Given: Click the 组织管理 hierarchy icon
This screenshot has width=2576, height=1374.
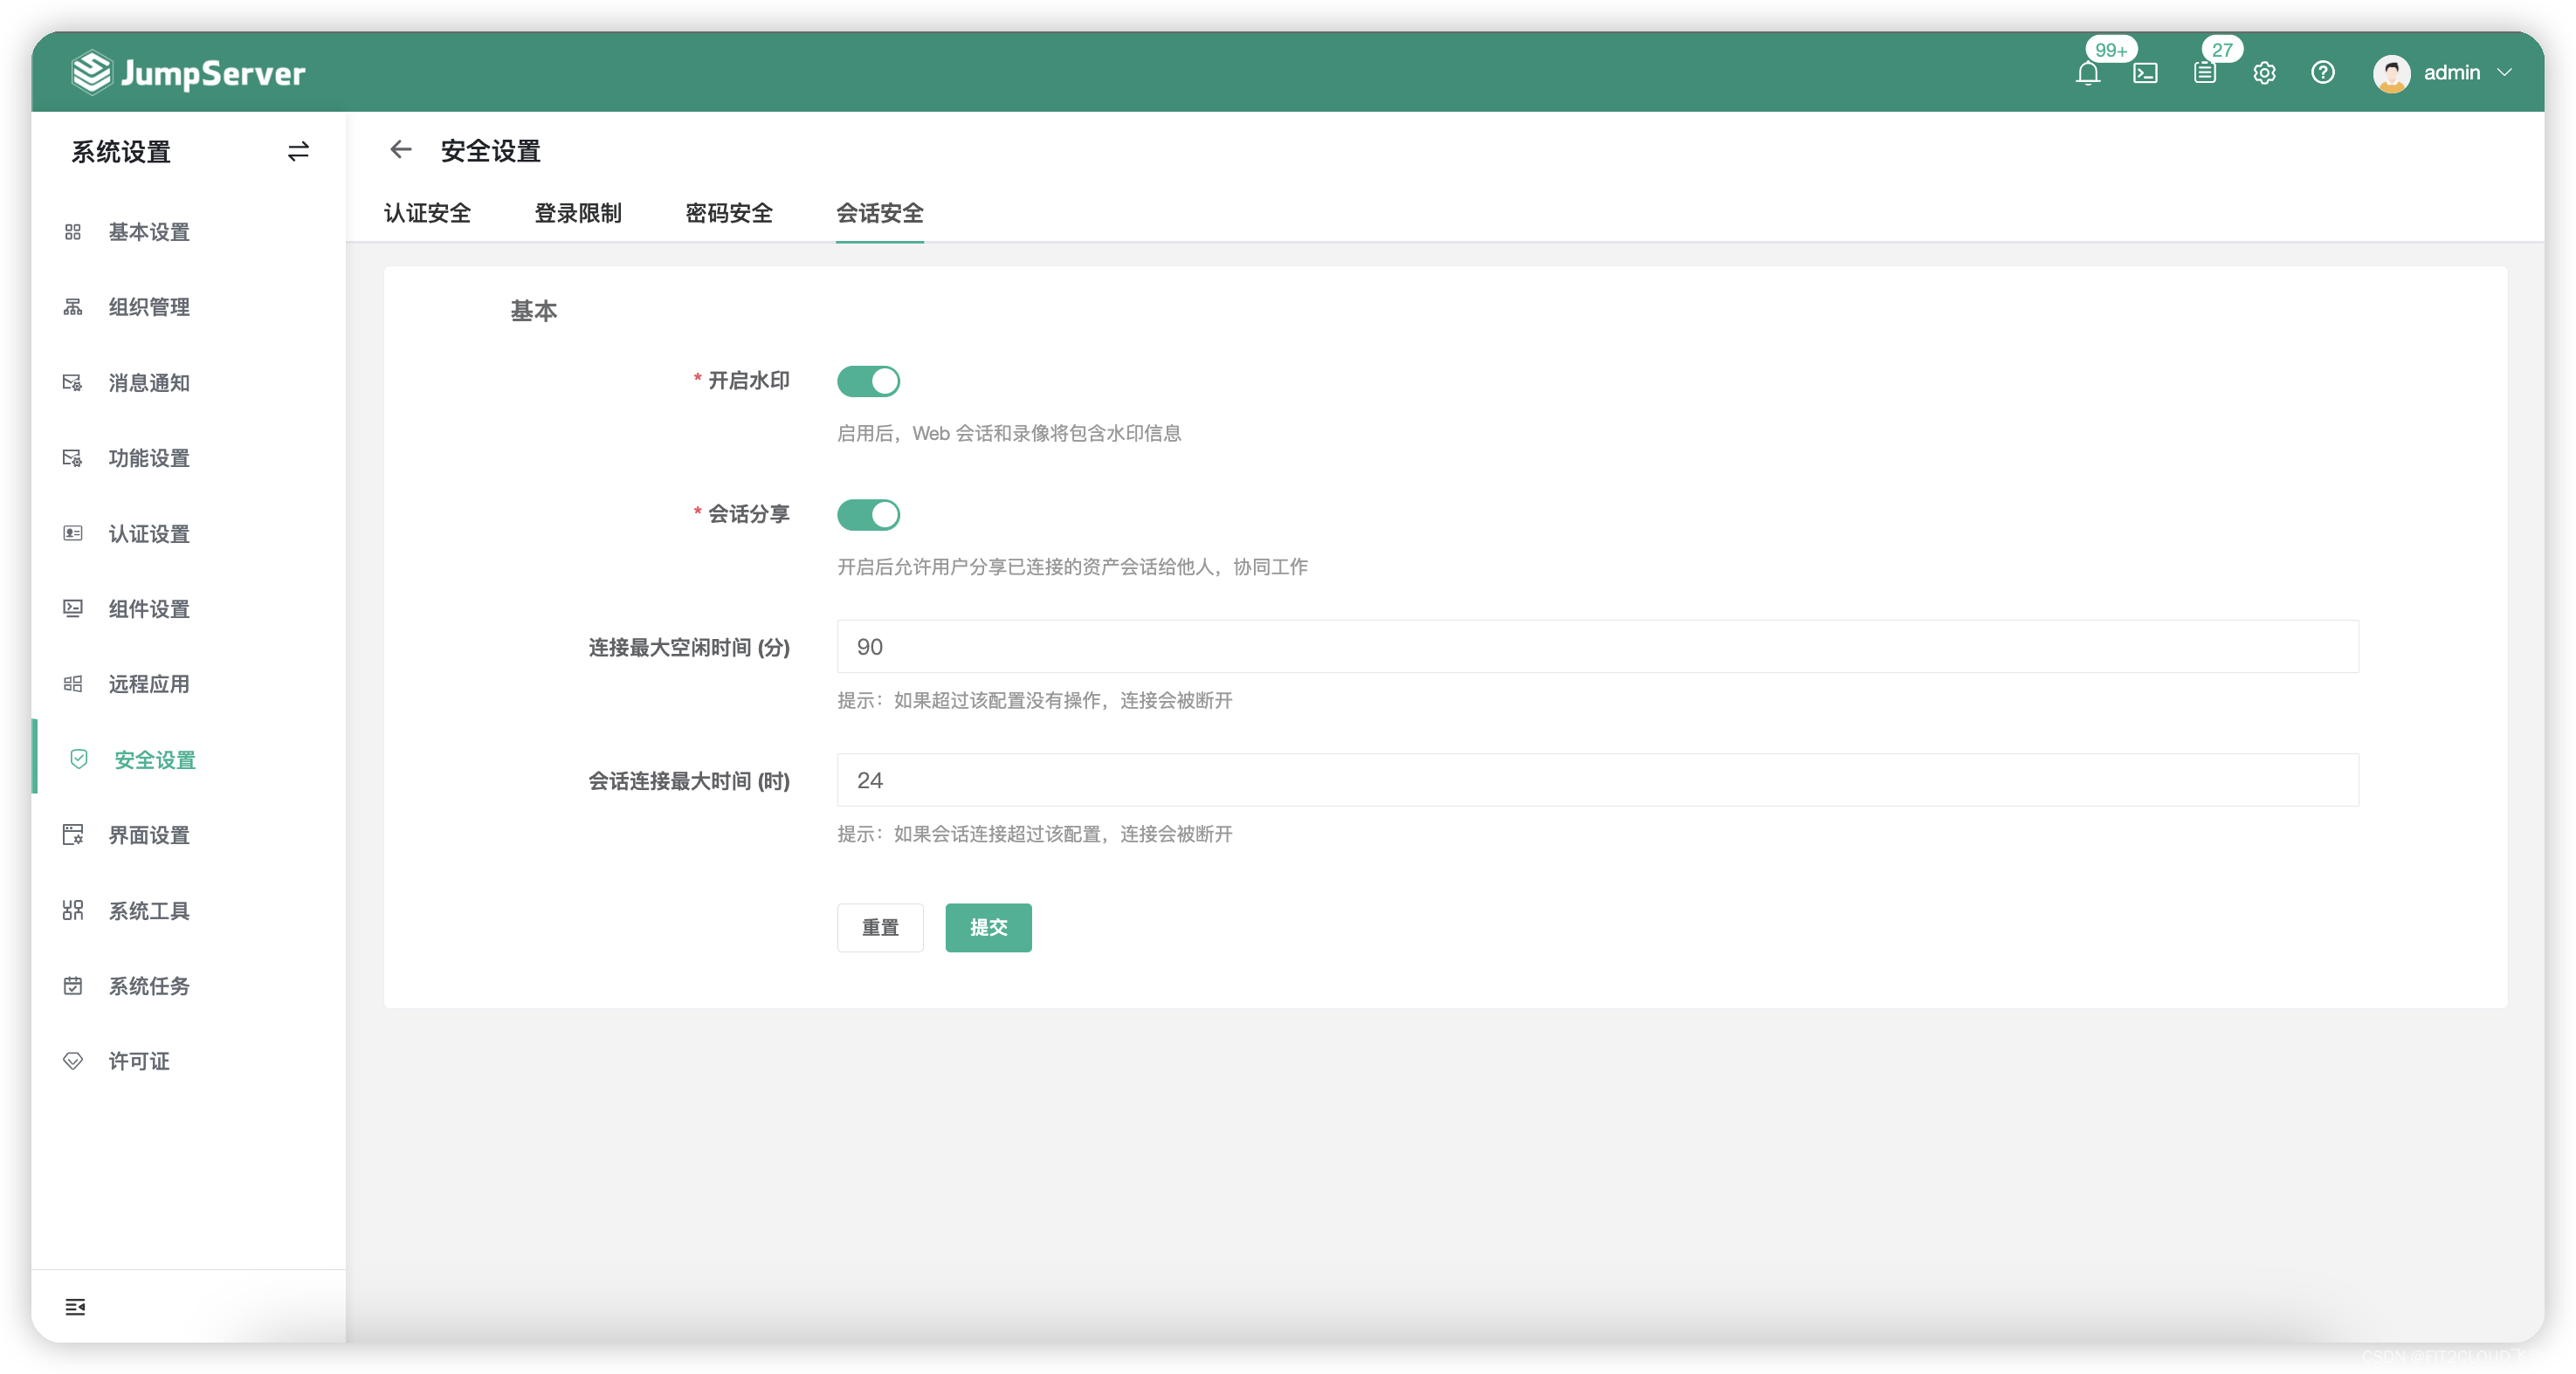Looking at the screenshot, I should [x=73, y=307].
